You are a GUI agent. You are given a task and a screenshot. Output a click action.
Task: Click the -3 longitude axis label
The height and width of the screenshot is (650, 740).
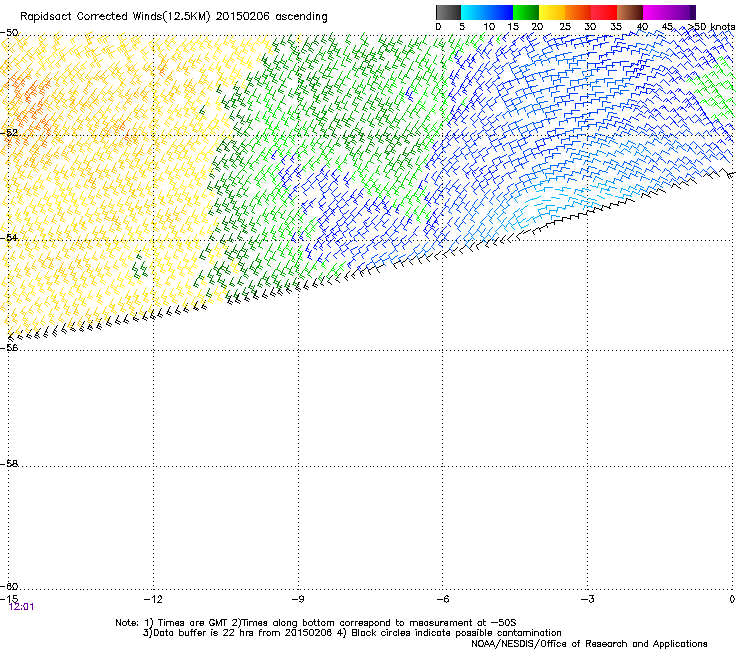(x=587, y=599)
